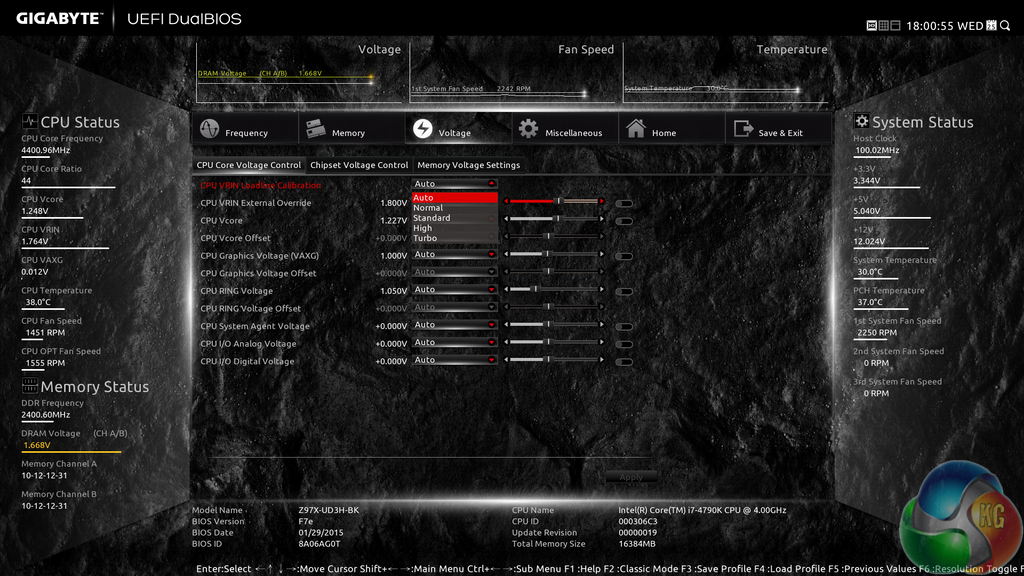Go to the Home tab
1024x576 pixels.
[x=671, y=129]
